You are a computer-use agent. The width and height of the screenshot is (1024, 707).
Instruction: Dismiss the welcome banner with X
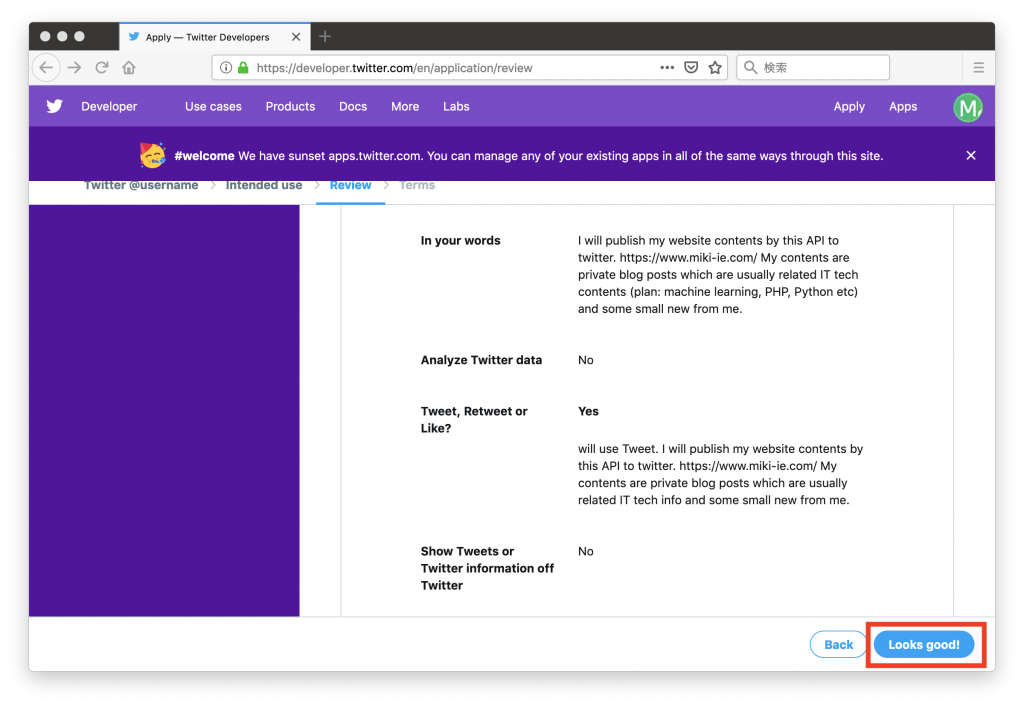970,155
